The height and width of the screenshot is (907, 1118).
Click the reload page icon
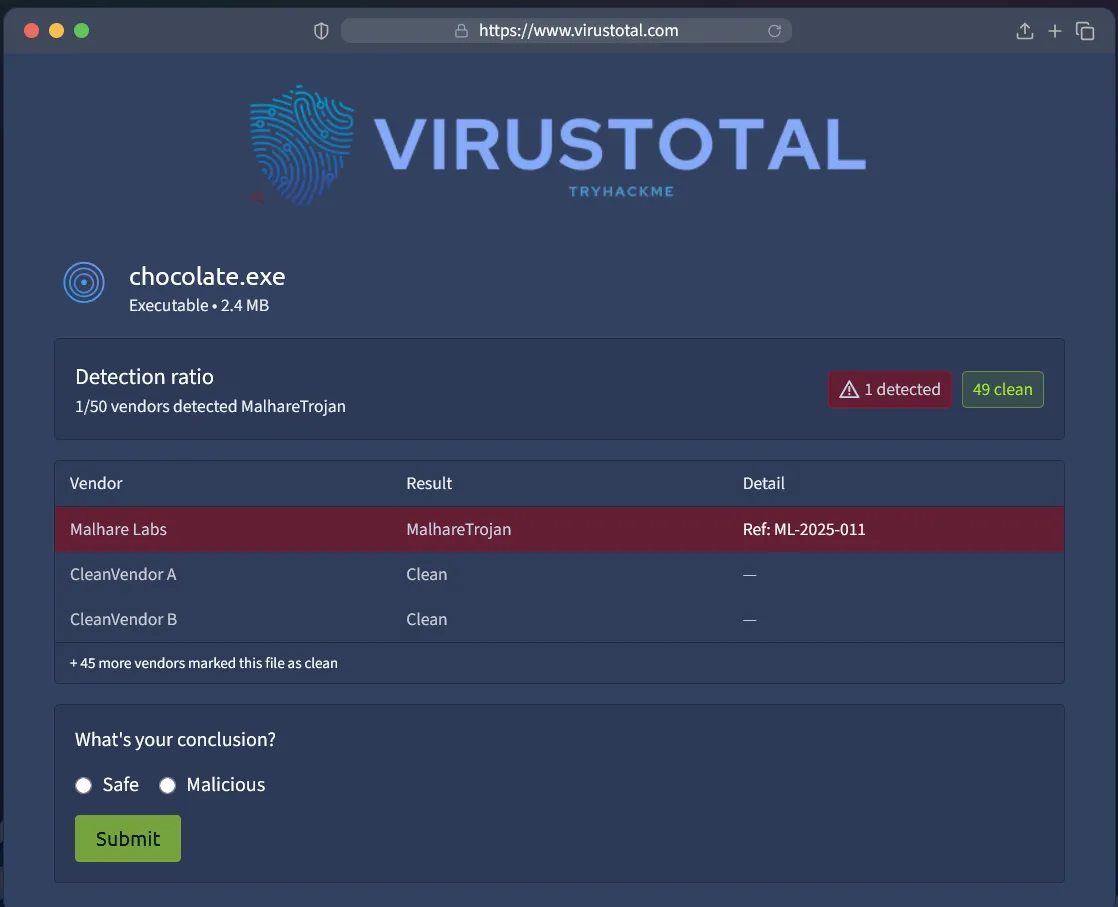774,31
